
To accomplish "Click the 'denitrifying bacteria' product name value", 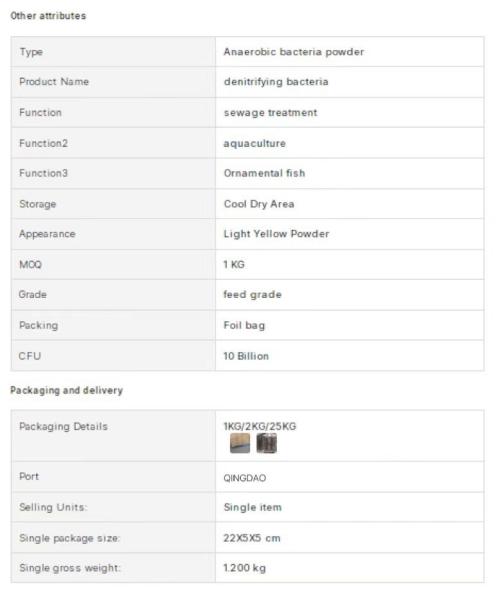I will pos(276,82).
